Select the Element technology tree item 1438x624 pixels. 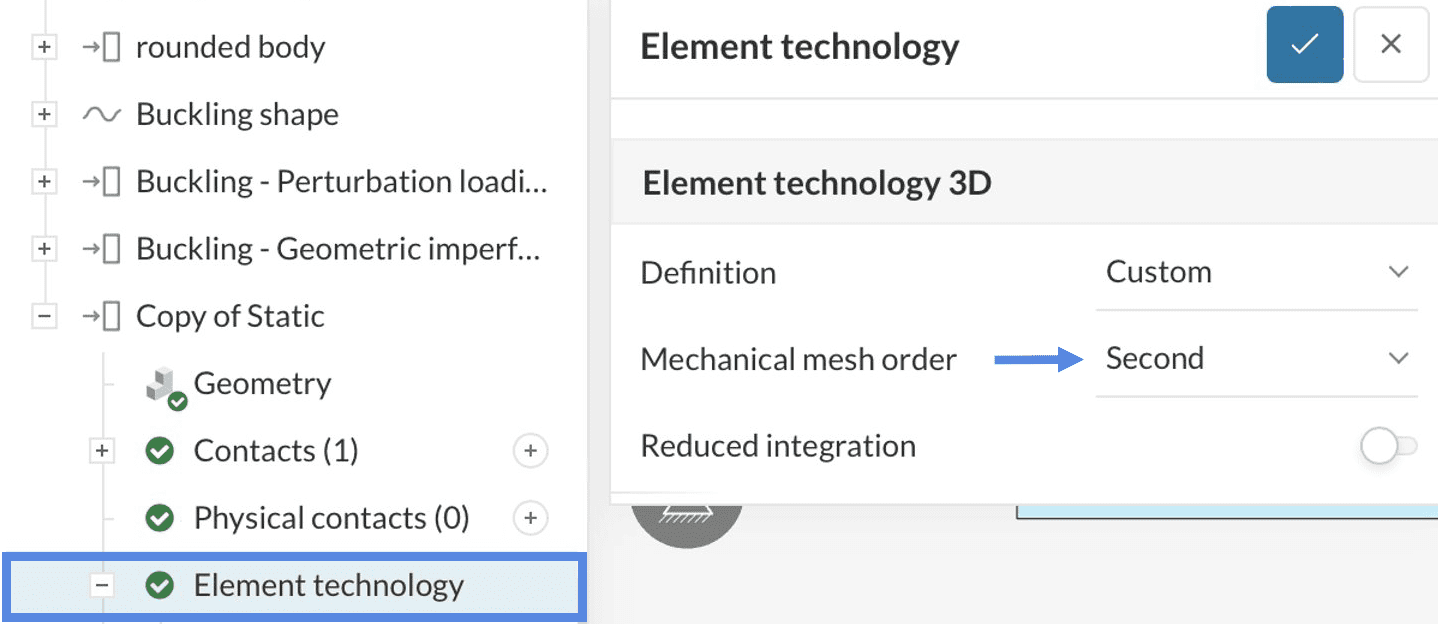[x=328, y=585]
